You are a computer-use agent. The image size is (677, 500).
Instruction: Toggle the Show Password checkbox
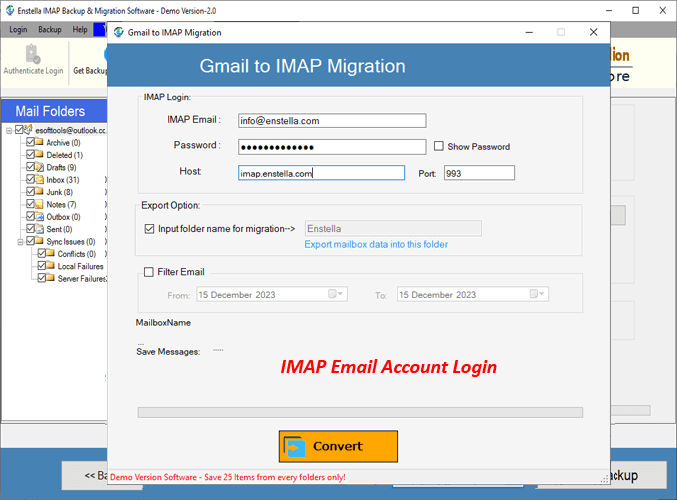(x=439, y=146)
